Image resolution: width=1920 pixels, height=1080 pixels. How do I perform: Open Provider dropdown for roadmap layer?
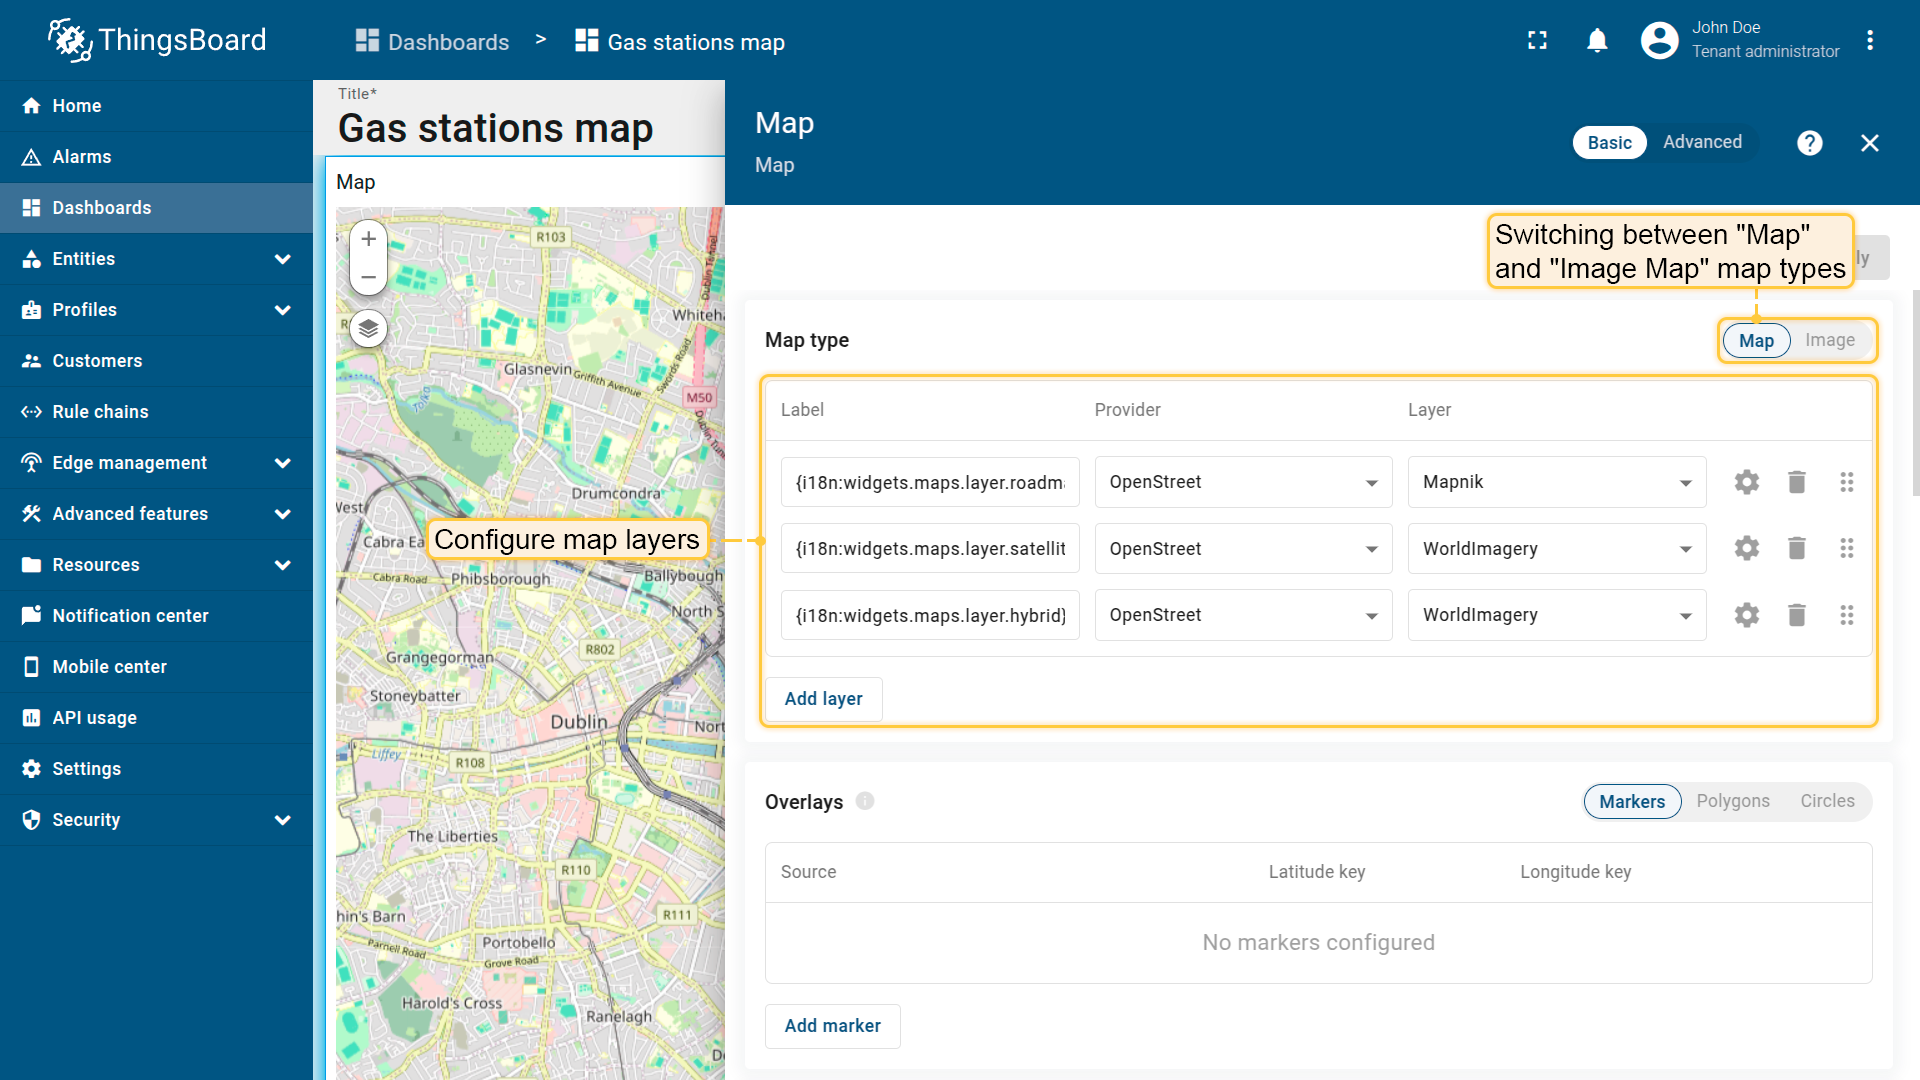coord(1242,482)
